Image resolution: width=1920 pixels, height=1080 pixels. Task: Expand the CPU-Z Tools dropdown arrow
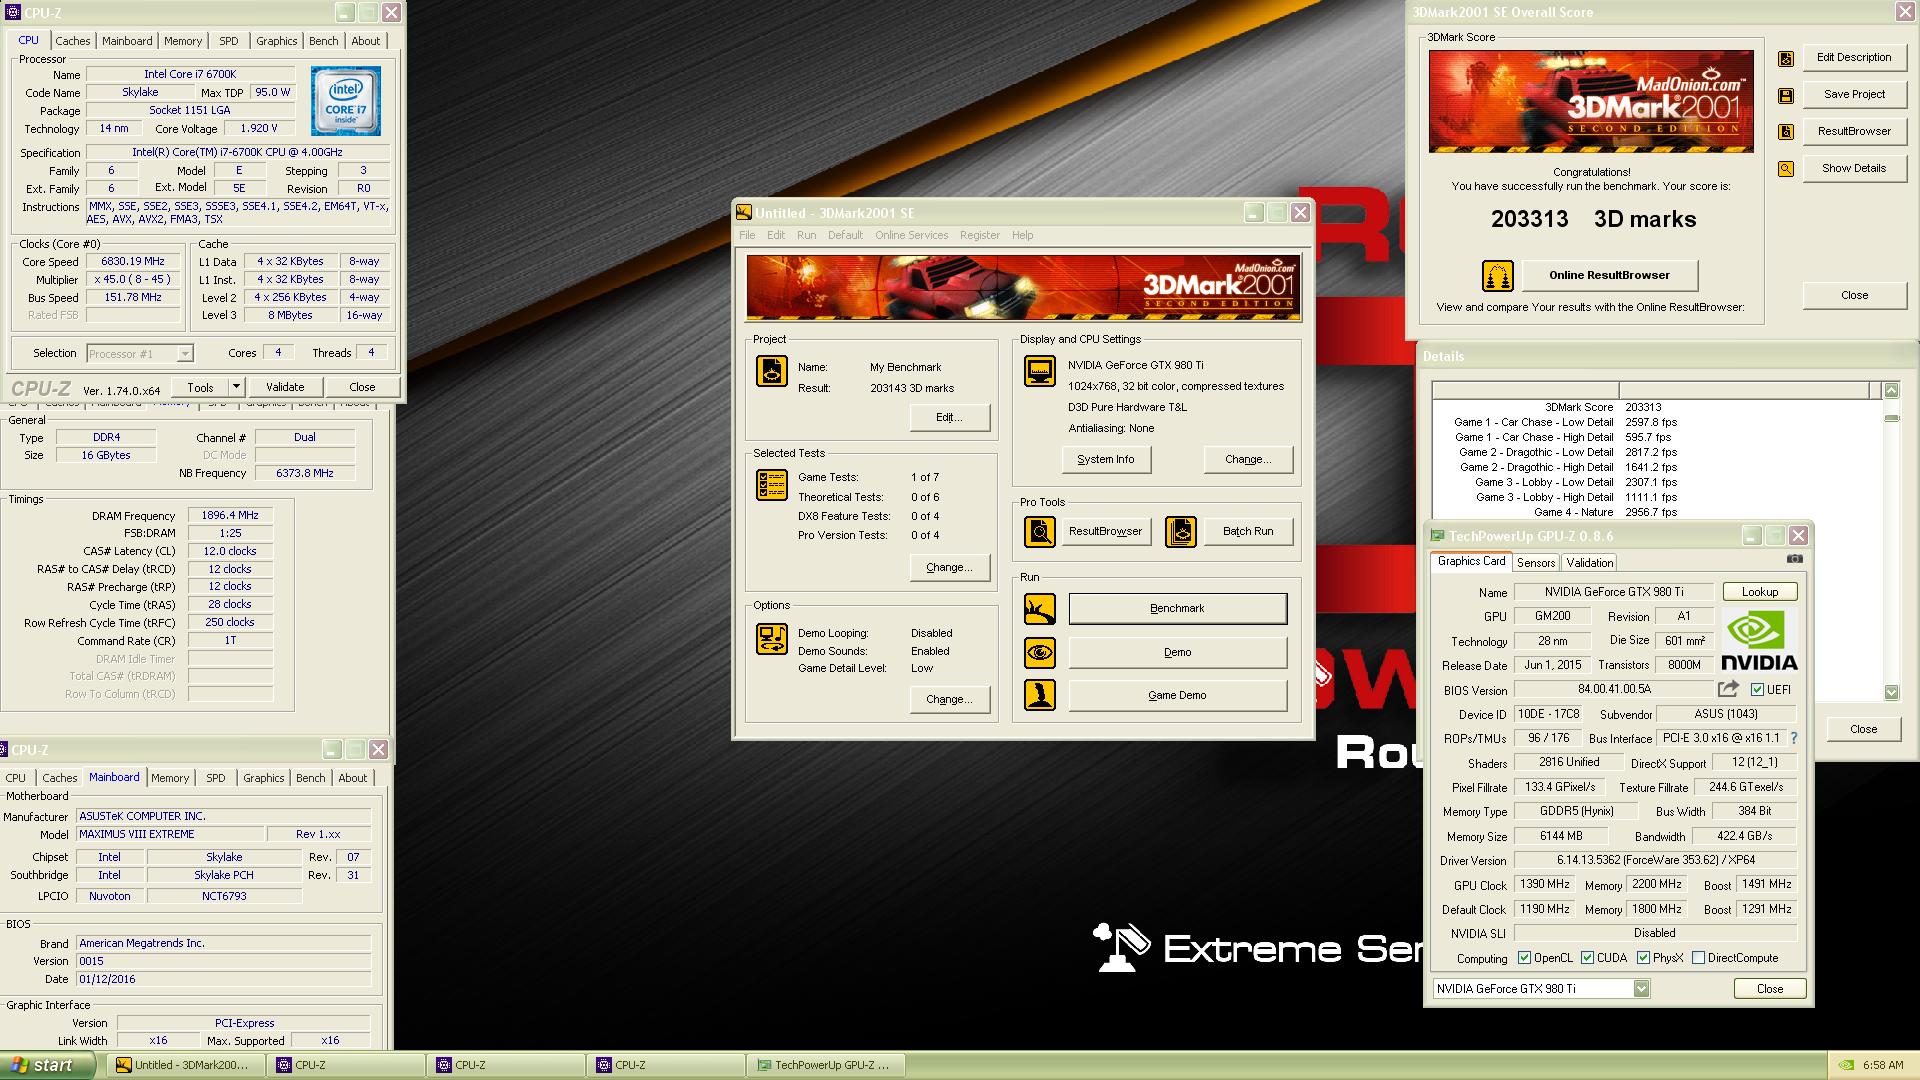[236, 387]
